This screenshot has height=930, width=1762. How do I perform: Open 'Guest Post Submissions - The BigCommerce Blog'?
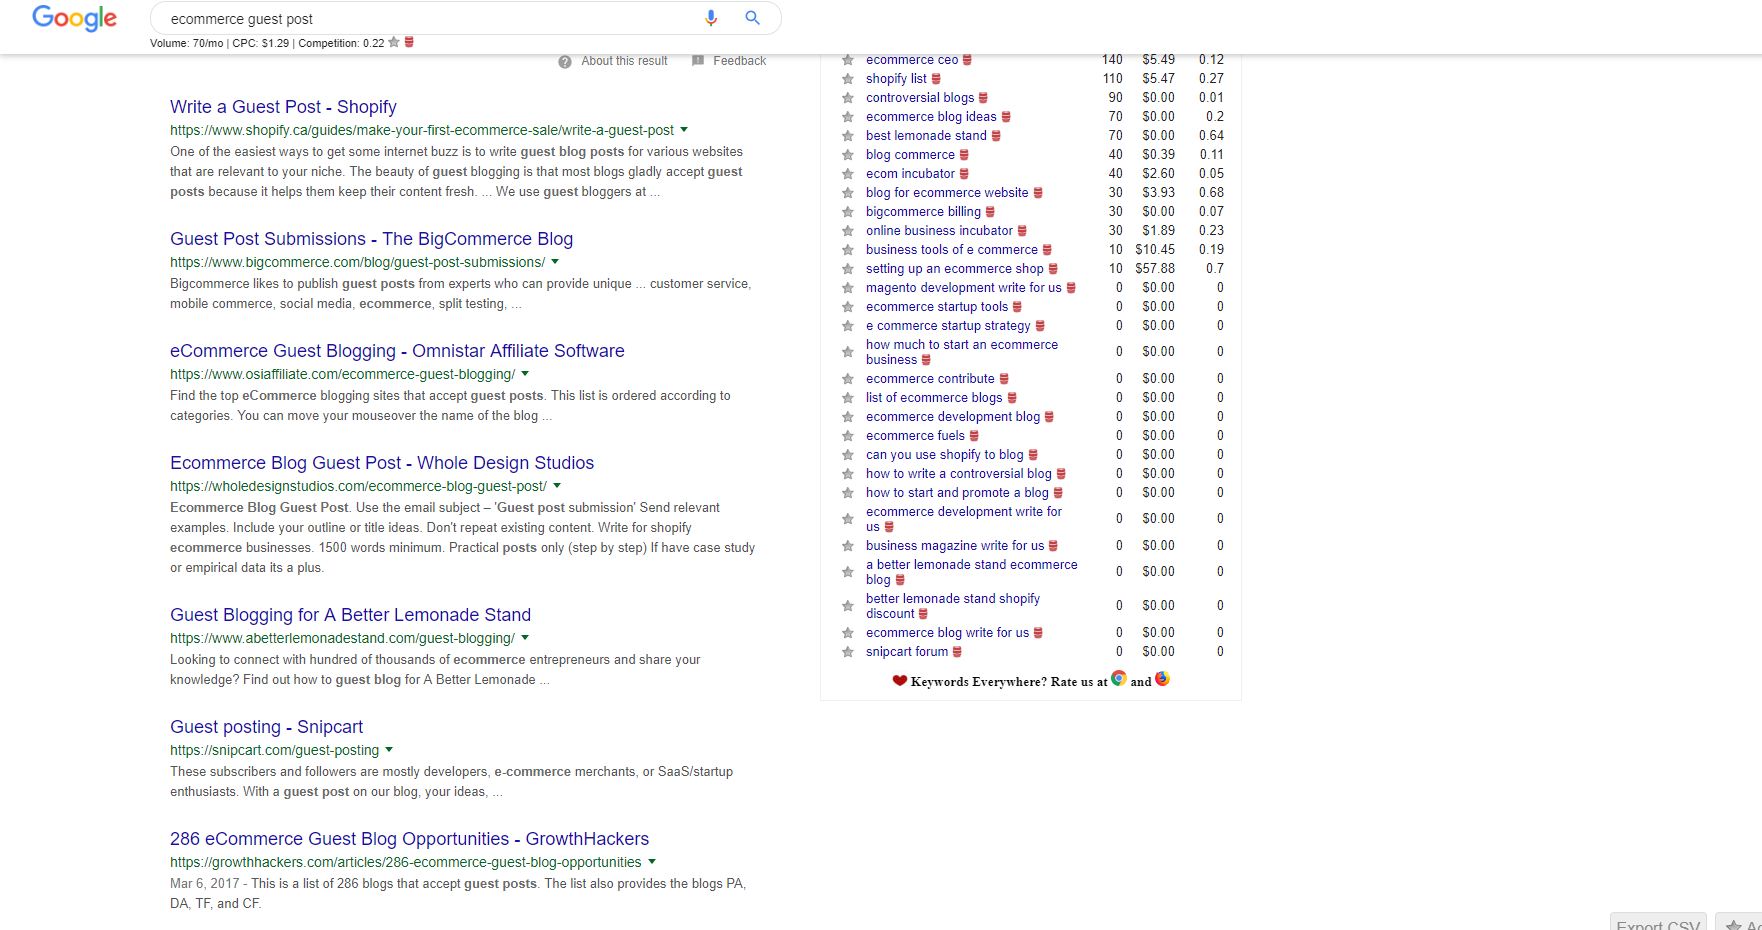(371, 239)
